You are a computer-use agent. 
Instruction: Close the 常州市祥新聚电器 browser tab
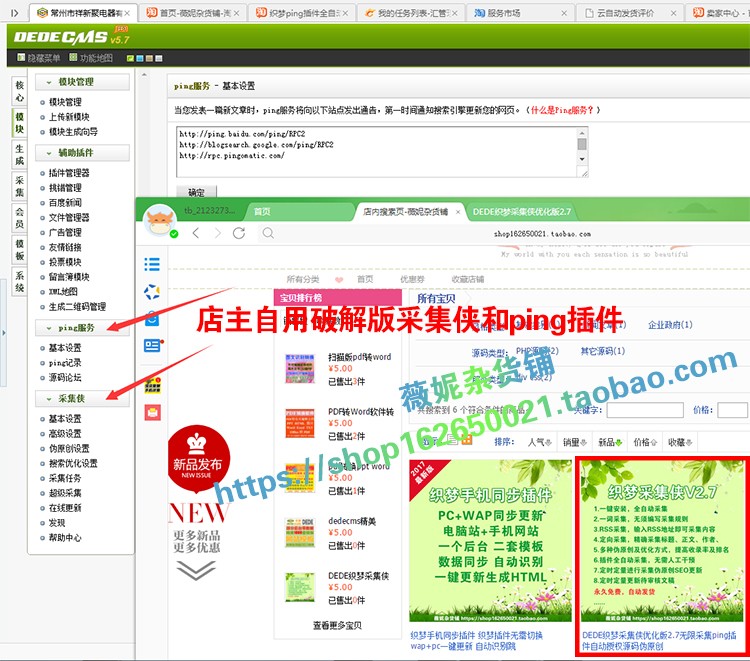[x=127, y=13]
